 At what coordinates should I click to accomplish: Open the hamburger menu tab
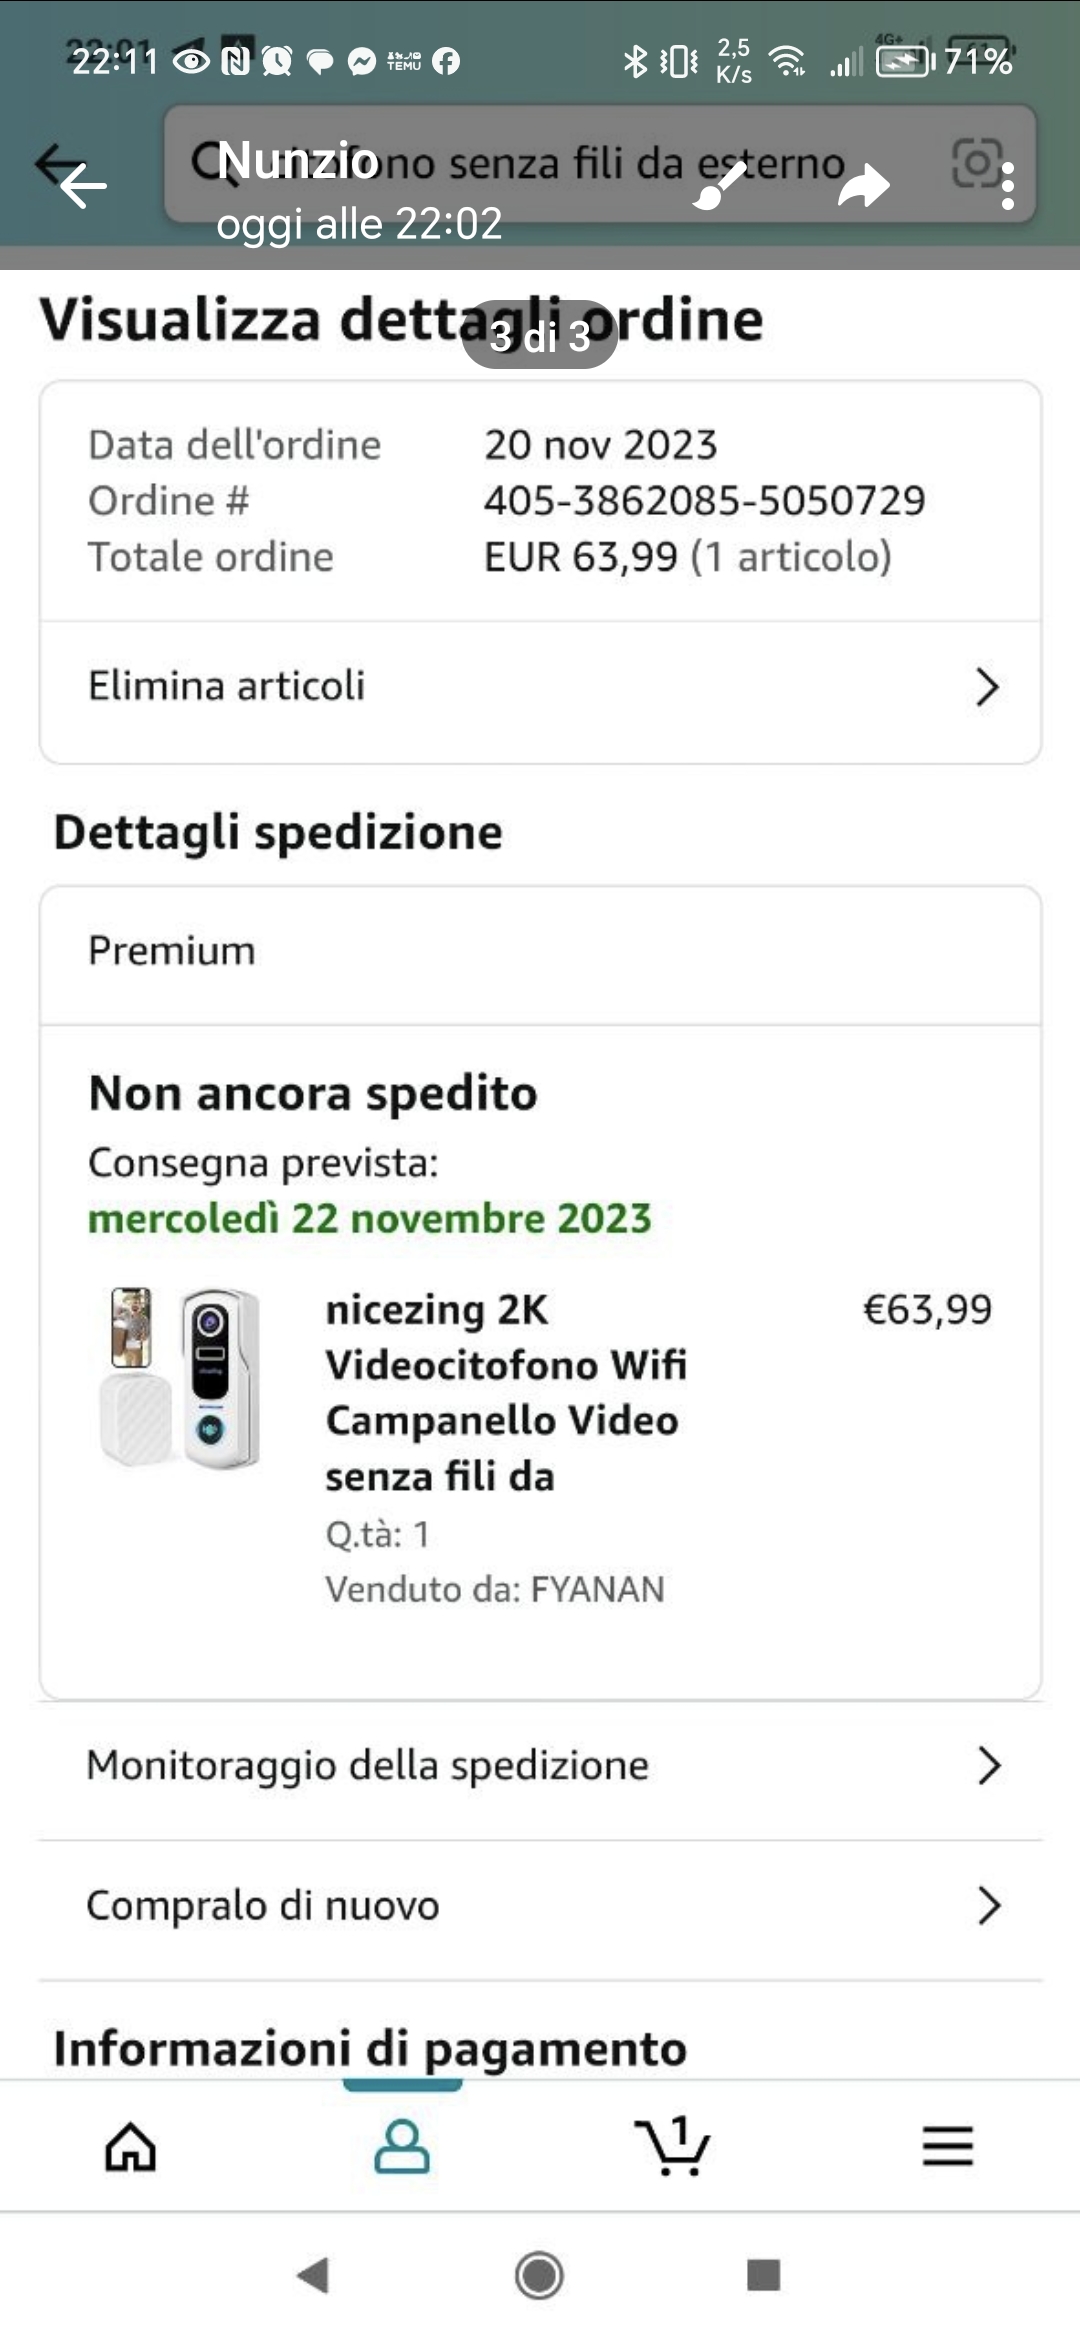947,2146
